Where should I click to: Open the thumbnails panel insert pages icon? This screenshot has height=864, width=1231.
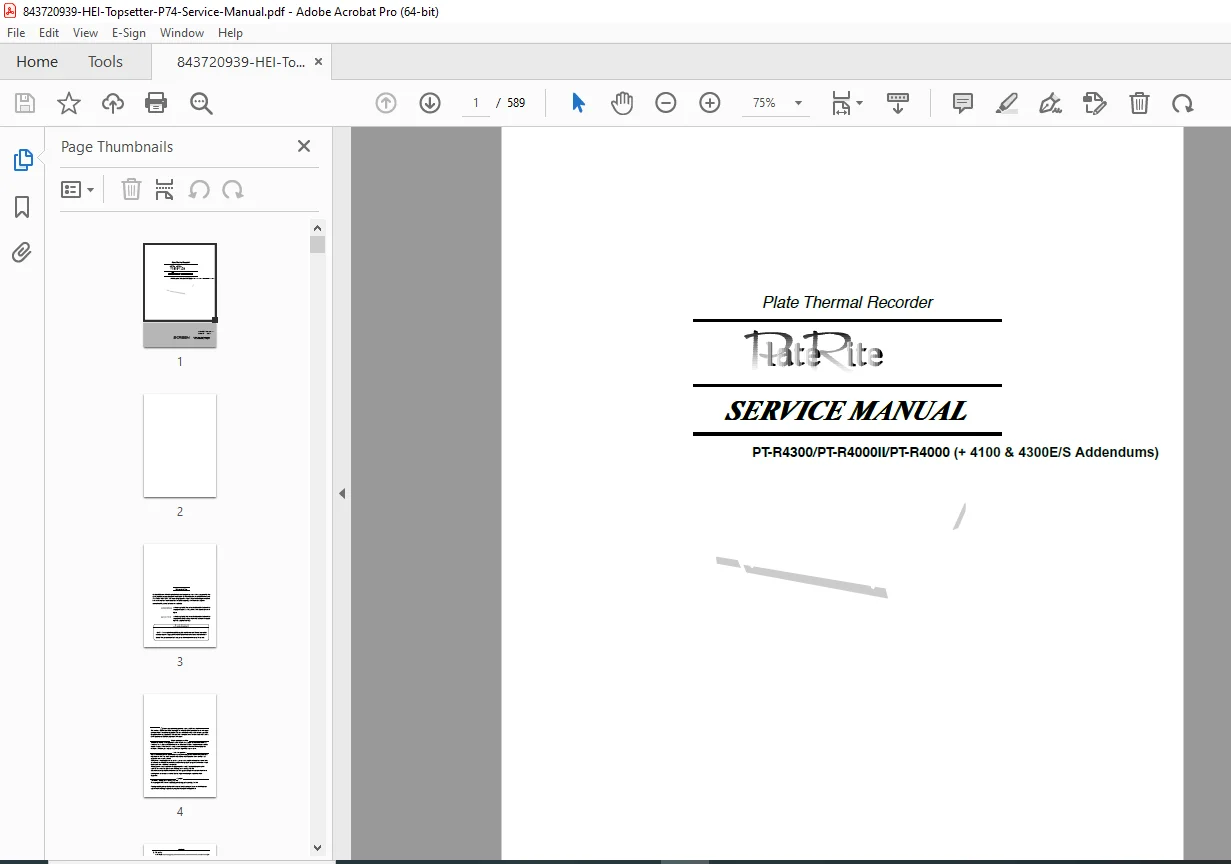pos(165,190)
